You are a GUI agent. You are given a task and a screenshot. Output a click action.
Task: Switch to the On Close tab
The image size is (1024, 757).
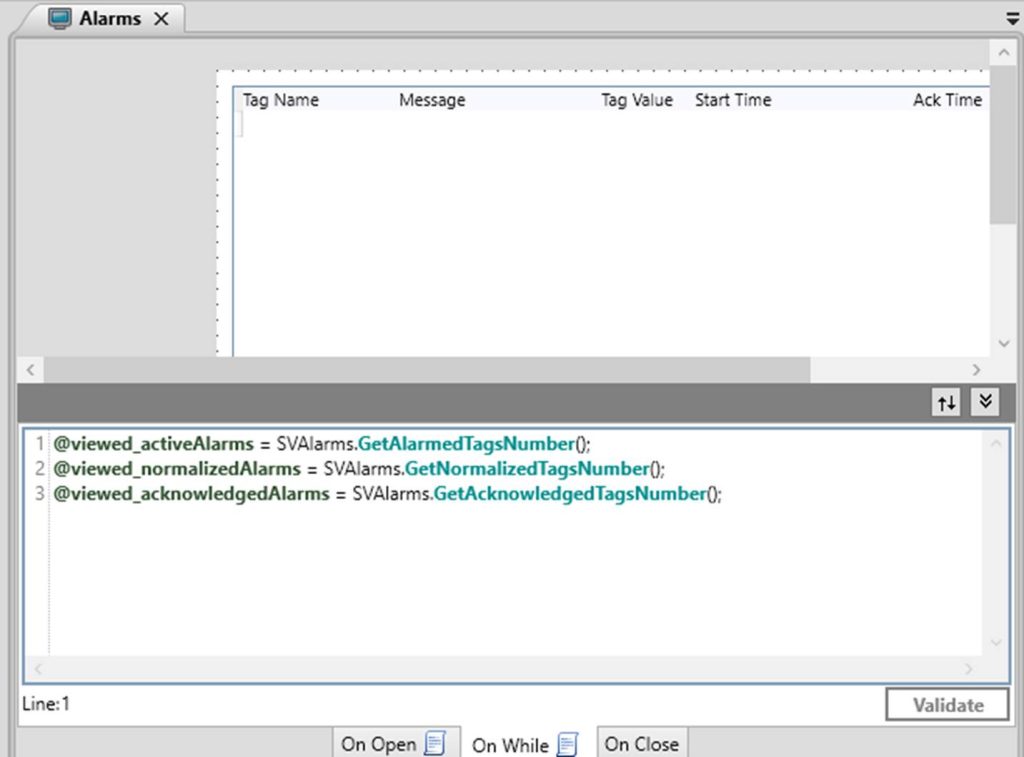point(642,743)
